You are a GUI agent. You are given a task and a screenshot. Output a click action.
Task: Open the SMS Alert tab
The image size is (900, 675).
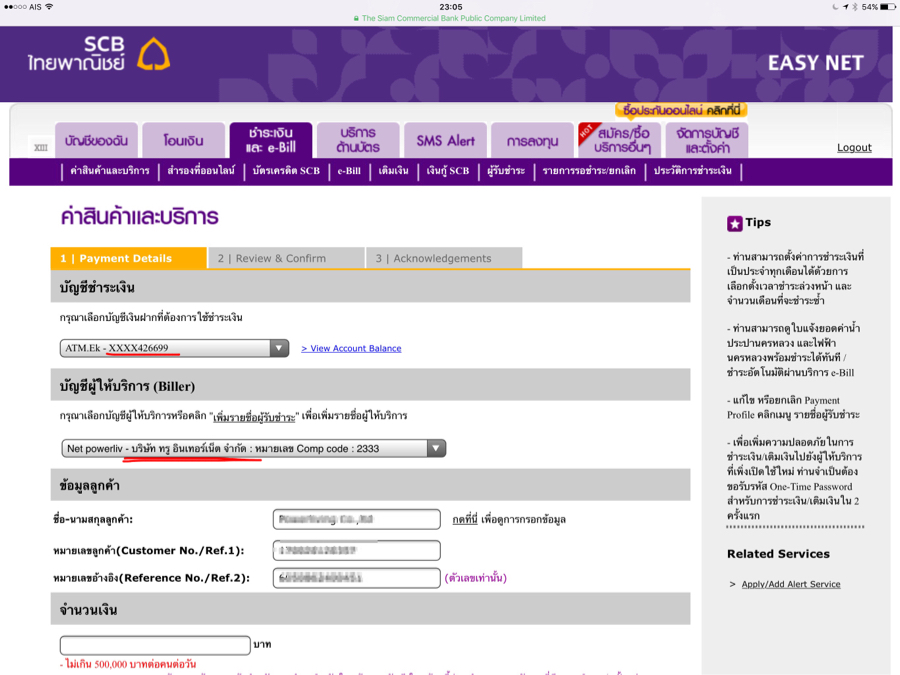(445, 140)
